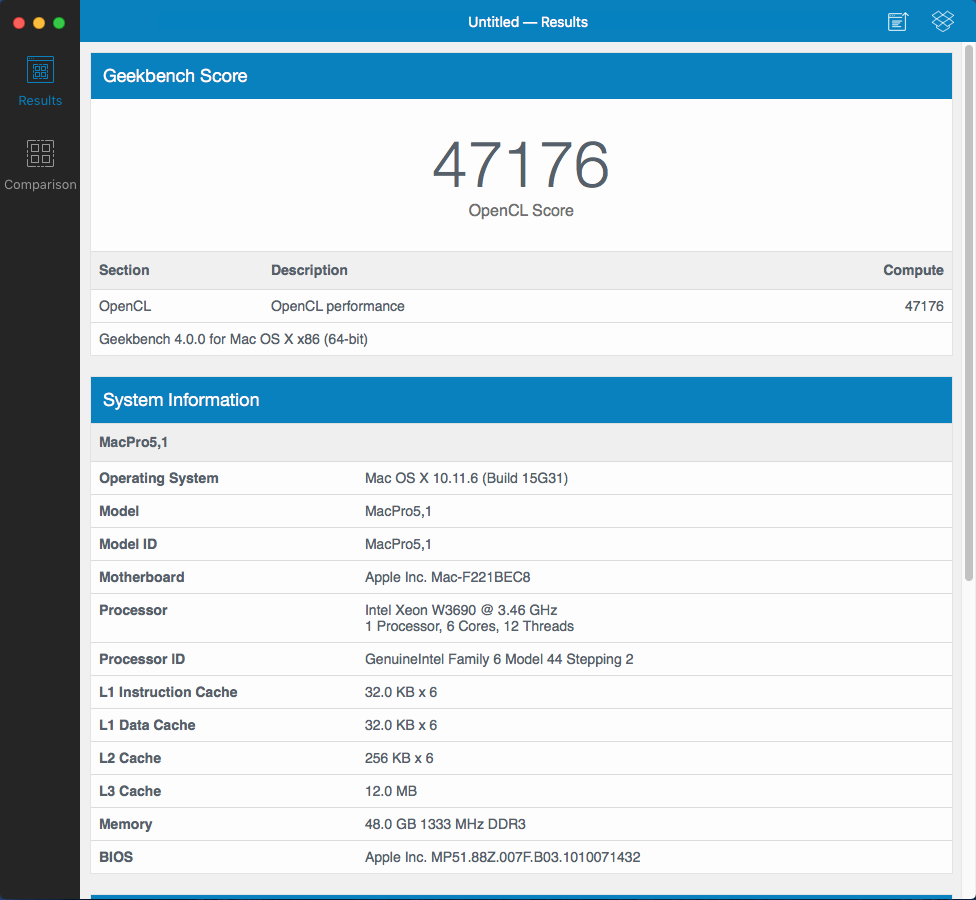Image resolution: width=976 pixels, height=900 pixels.
Task: Click the System Information header
Action: 521,400
